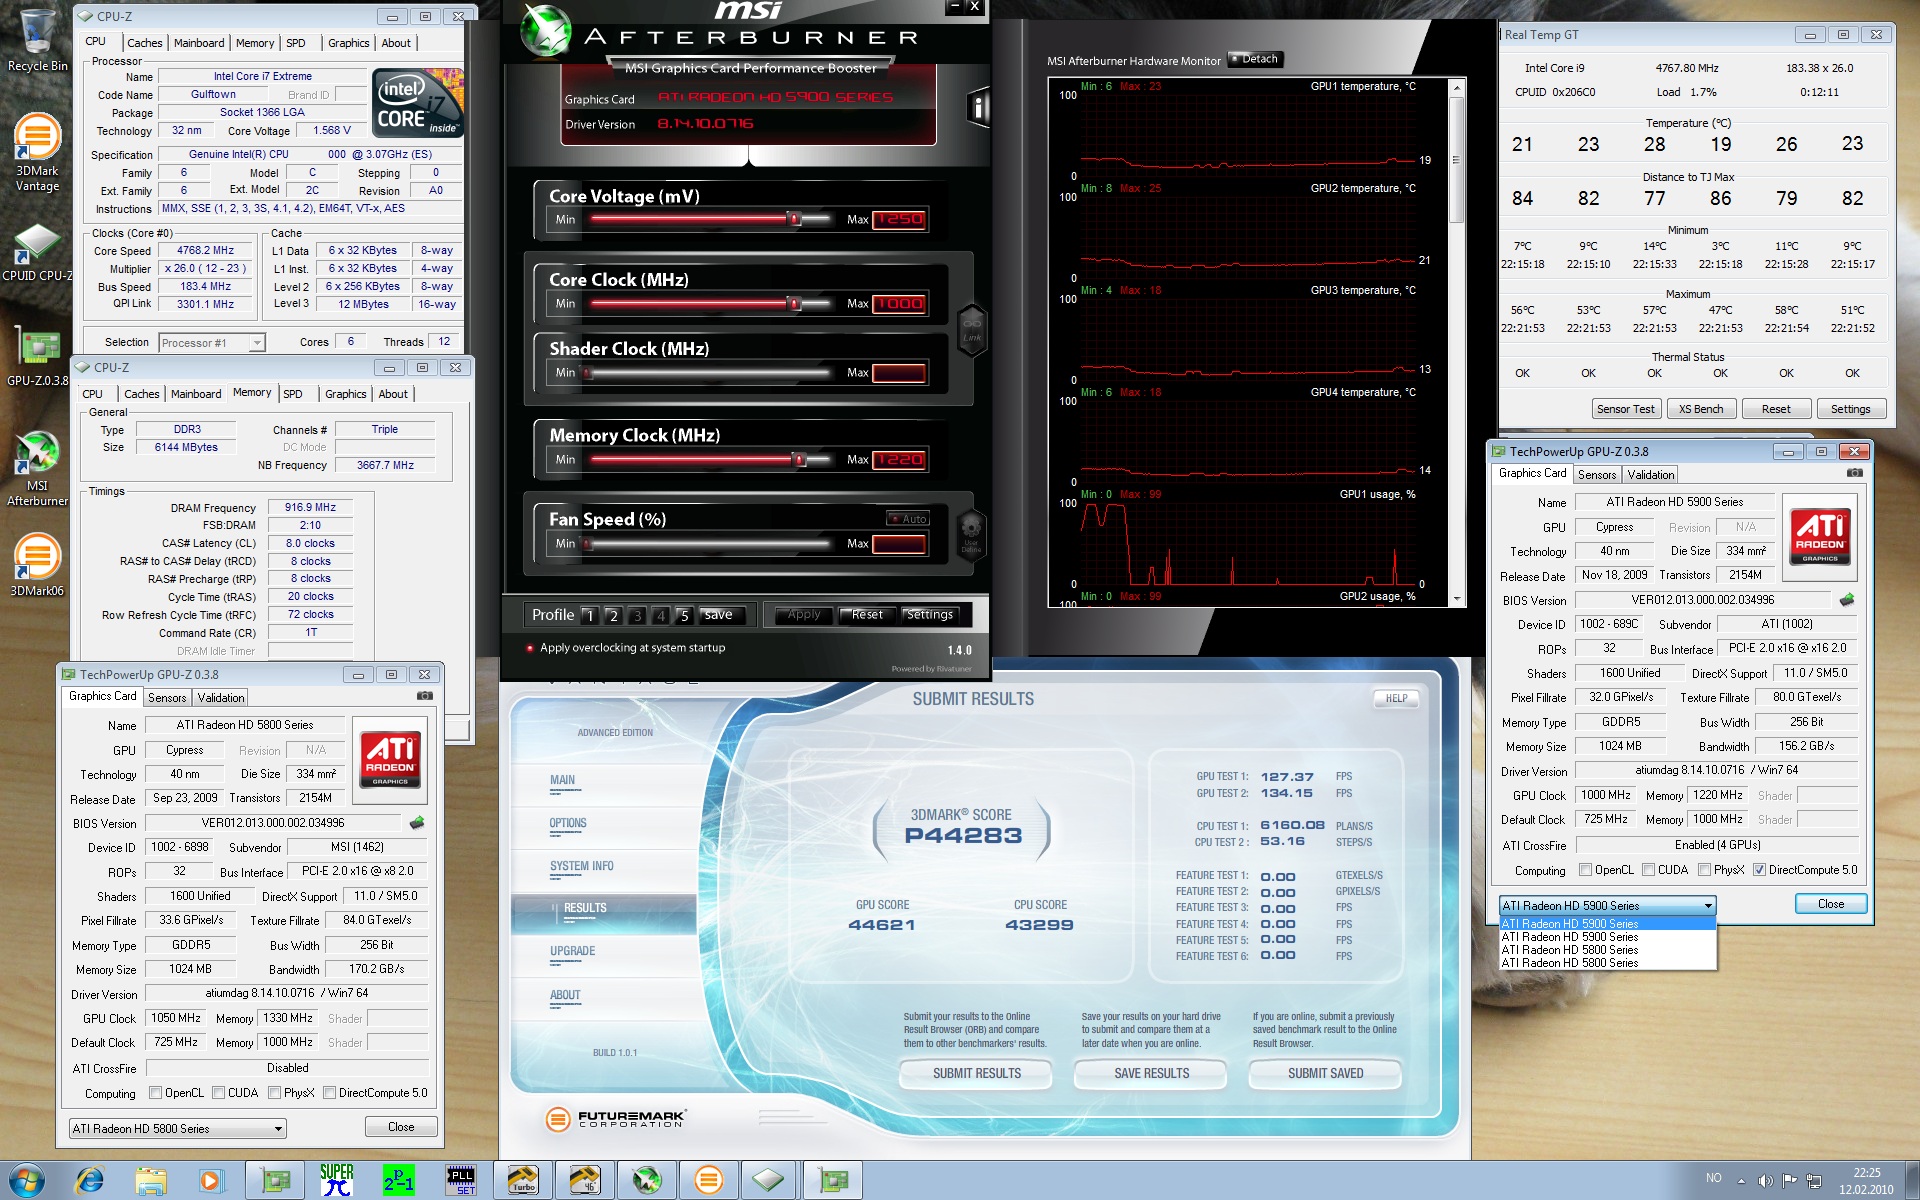The width and height of the screenshot is (1920, 1200).
Task: Select Afterburner Profile 2
Action: coord(613,616)
